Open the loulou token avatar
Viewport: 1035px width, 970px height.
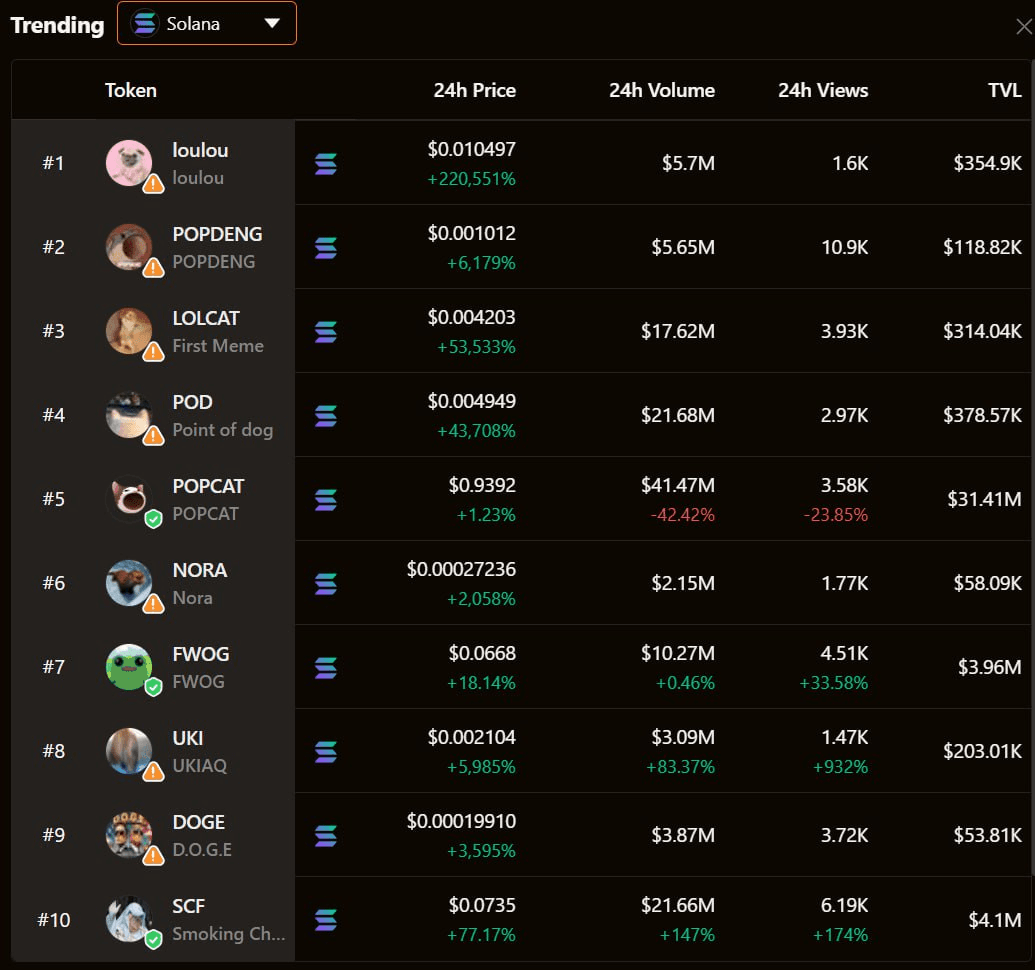(x=129, y=163)
